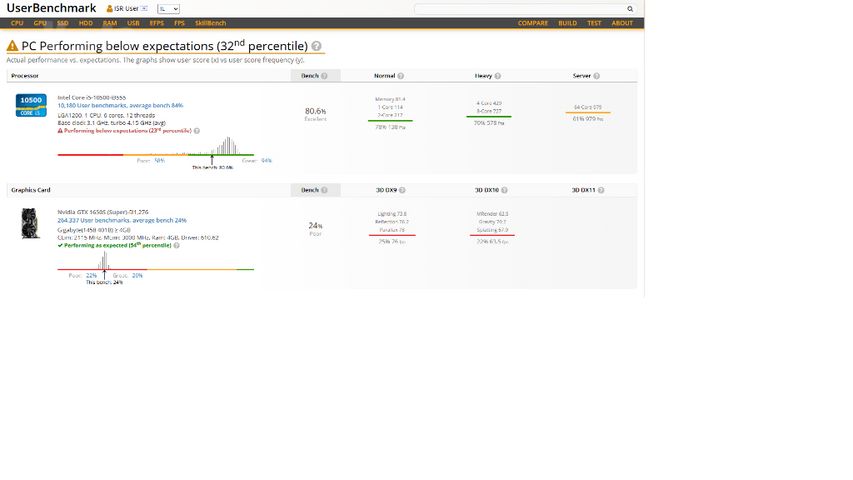This screenshot has width=853, height=480.
Task: Click help icon next to Server column
Action: 596,76
